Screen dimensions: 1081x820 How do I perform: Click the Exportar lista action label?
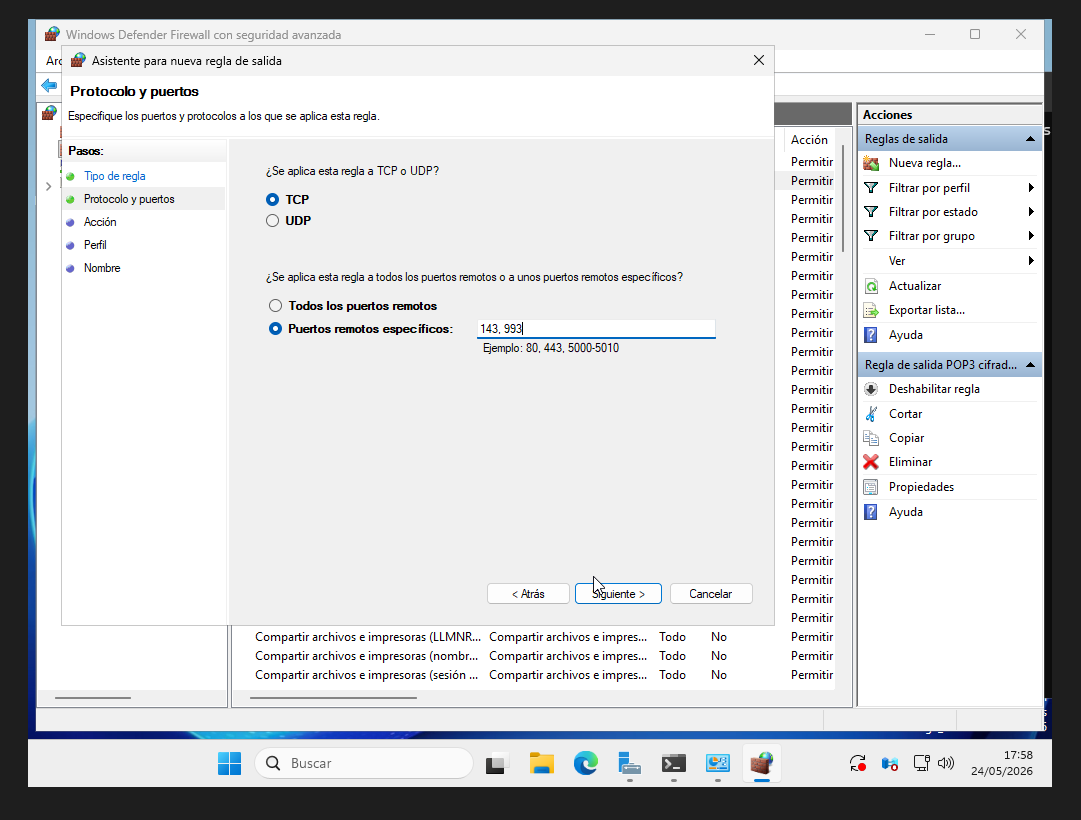[927, 310]
